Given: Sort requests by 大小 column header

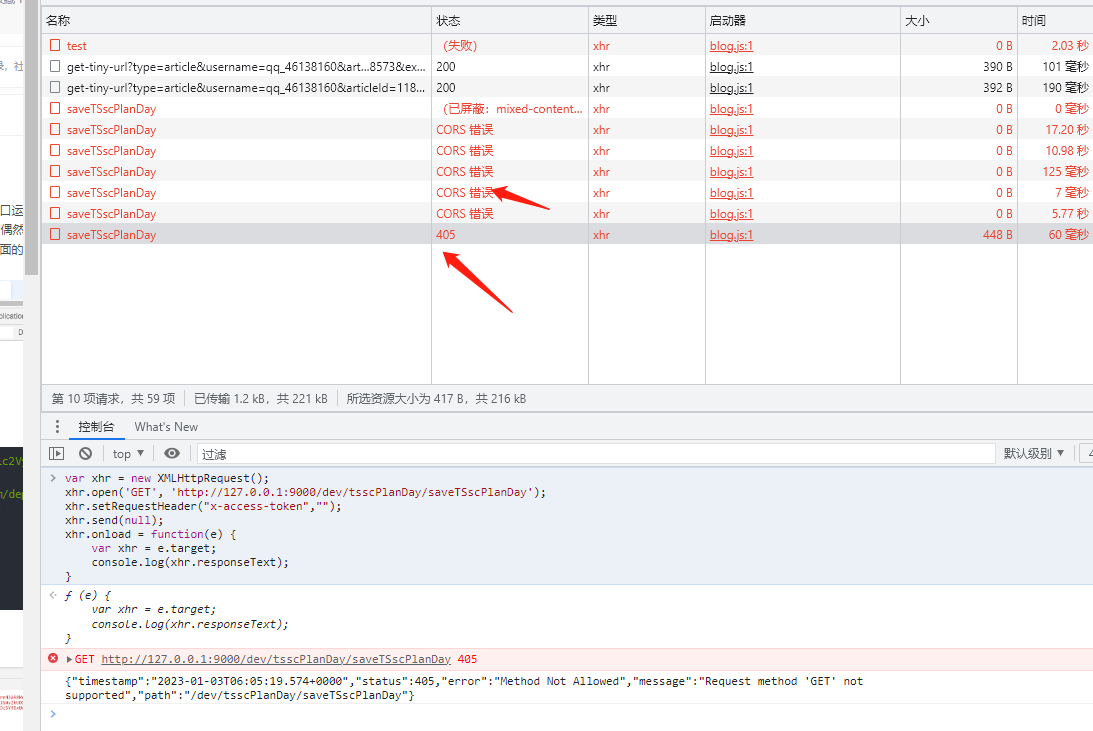Looking at the screenshot, I should tap(959, 21).
